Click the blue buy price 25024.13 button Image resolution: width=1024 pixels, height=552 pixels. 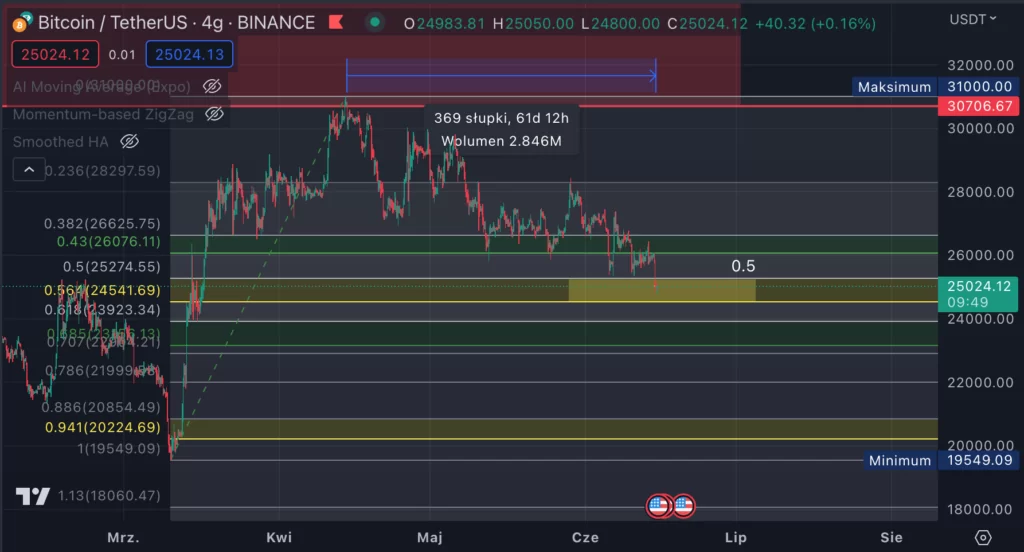tap(189, 54)
